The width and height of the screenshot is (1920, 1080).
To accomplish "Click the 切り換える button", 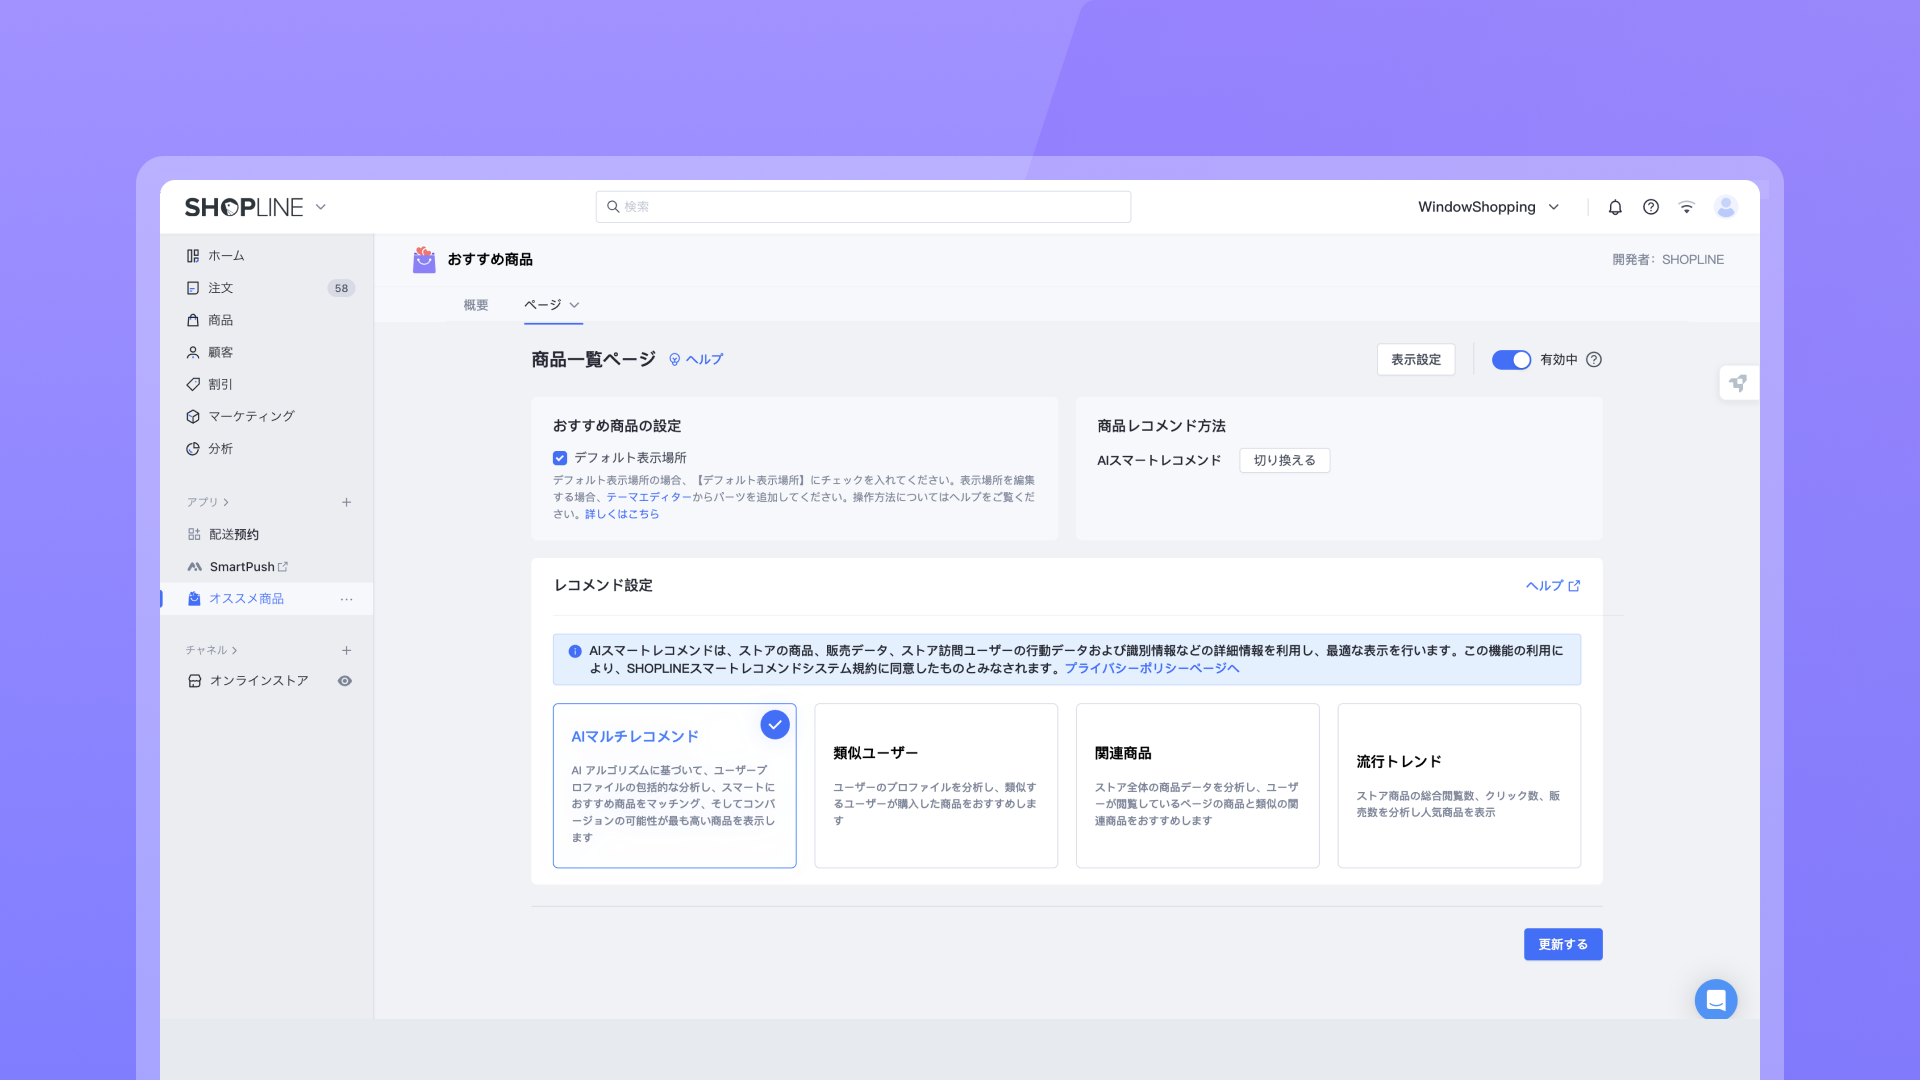I will click(x=1284, y=460).
